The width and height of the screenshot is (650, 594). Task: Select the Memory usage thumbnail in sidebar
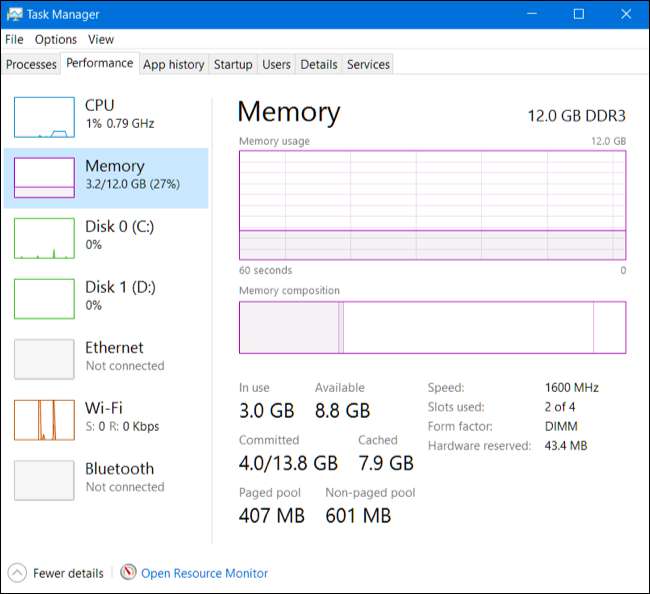click(x=44, y=178)
